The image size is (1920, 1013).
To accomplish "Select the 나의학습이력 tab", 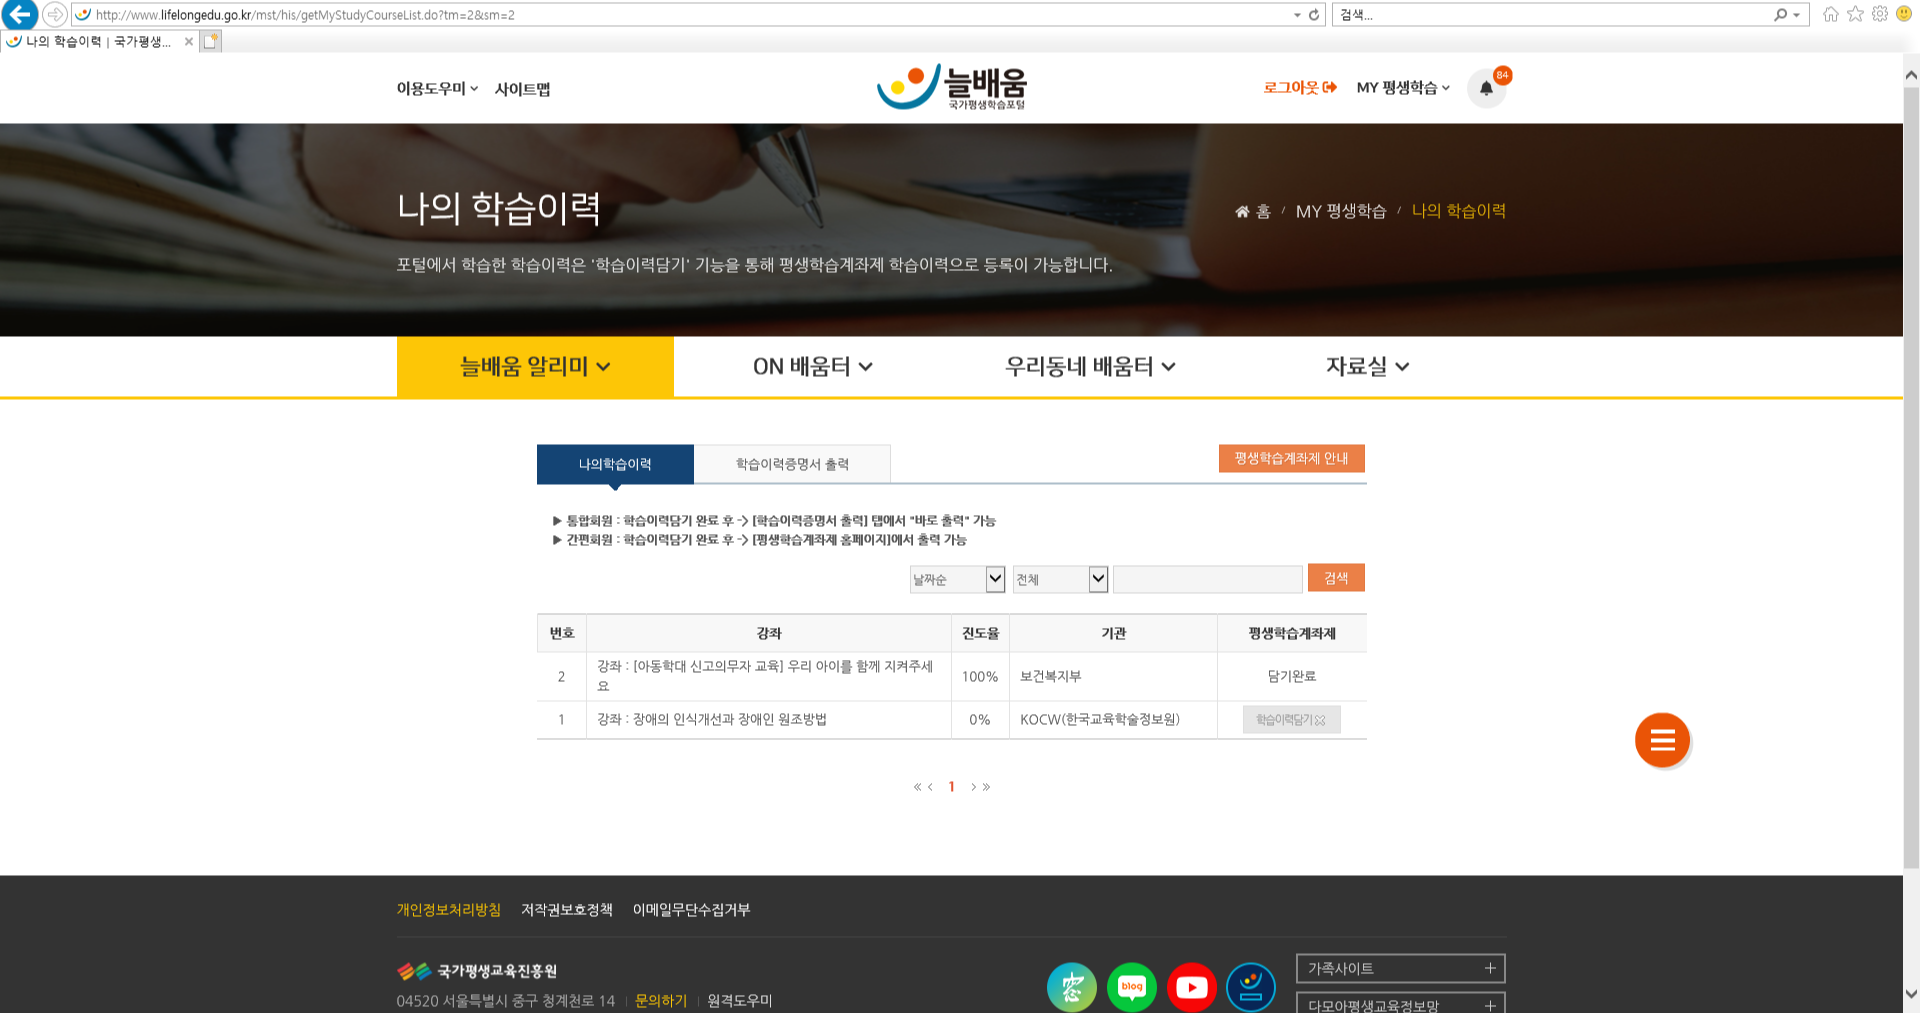I will 615,464.
